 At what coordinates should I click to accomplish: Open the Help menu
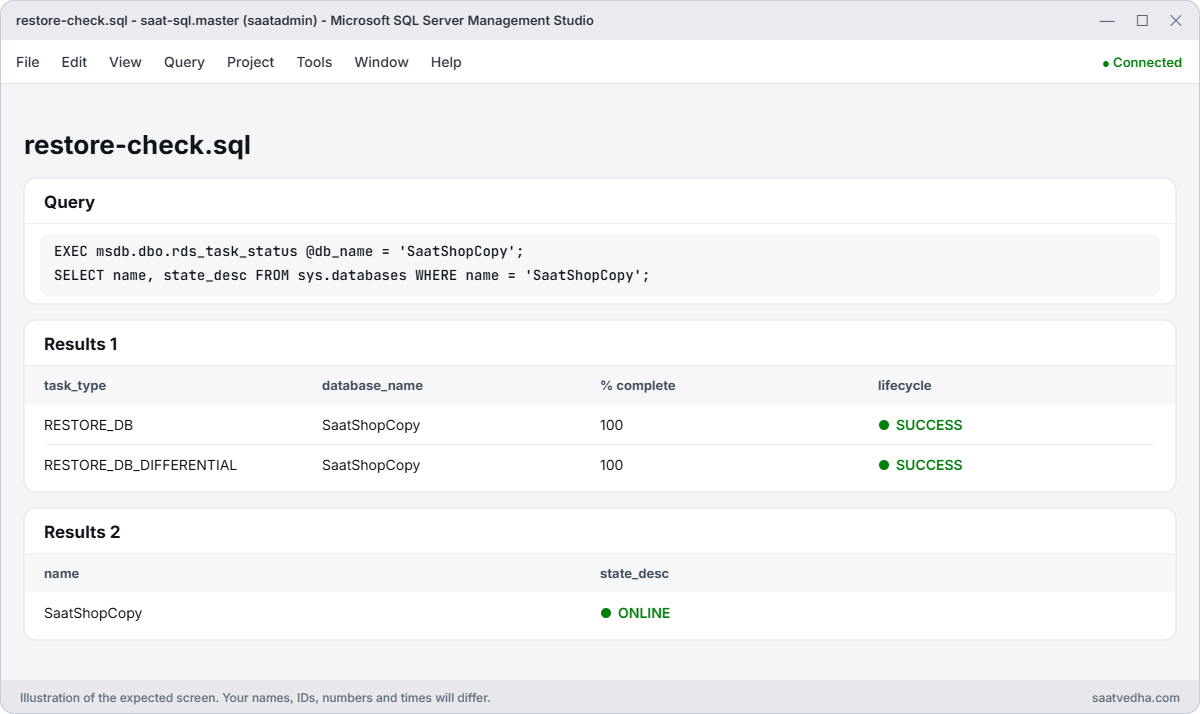click(x=446, y=62)
